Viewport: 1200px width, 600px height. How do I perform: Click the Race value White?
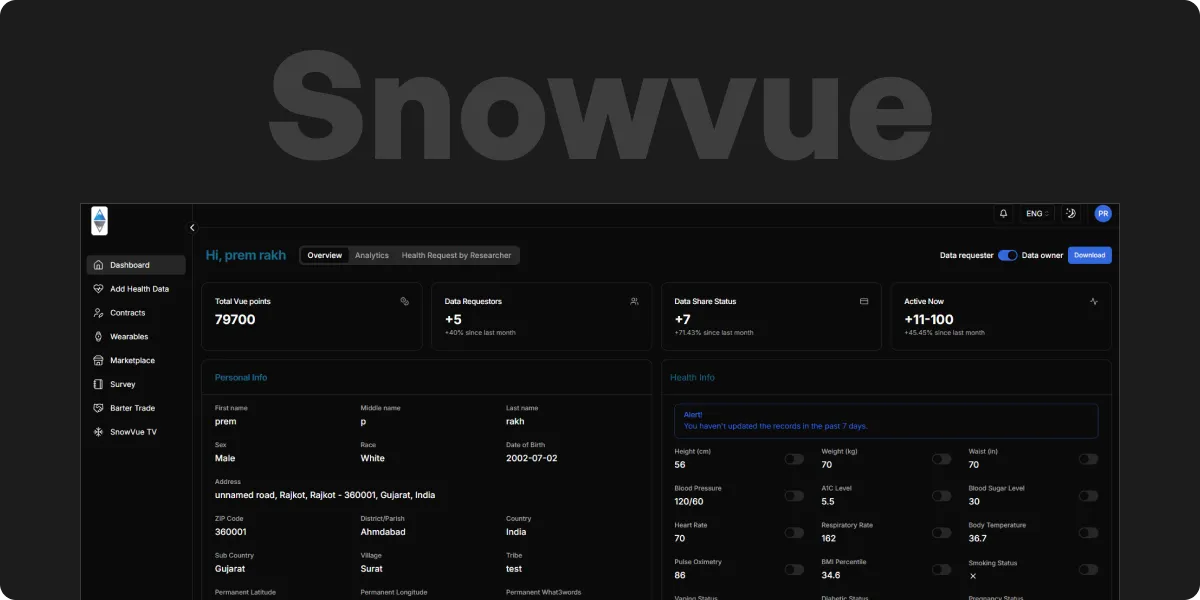tap(373, 459)
